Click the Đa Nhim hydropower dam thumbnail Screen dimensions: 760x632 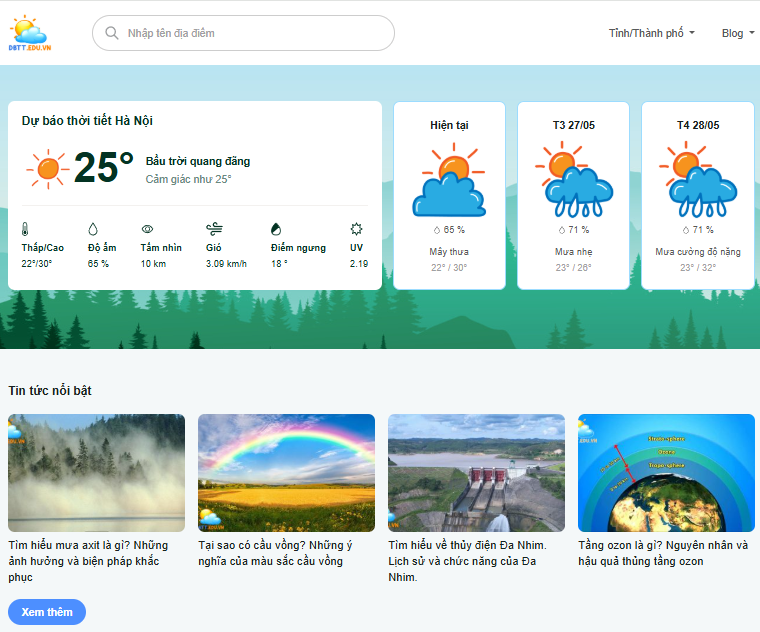click(x=476, y=473)
